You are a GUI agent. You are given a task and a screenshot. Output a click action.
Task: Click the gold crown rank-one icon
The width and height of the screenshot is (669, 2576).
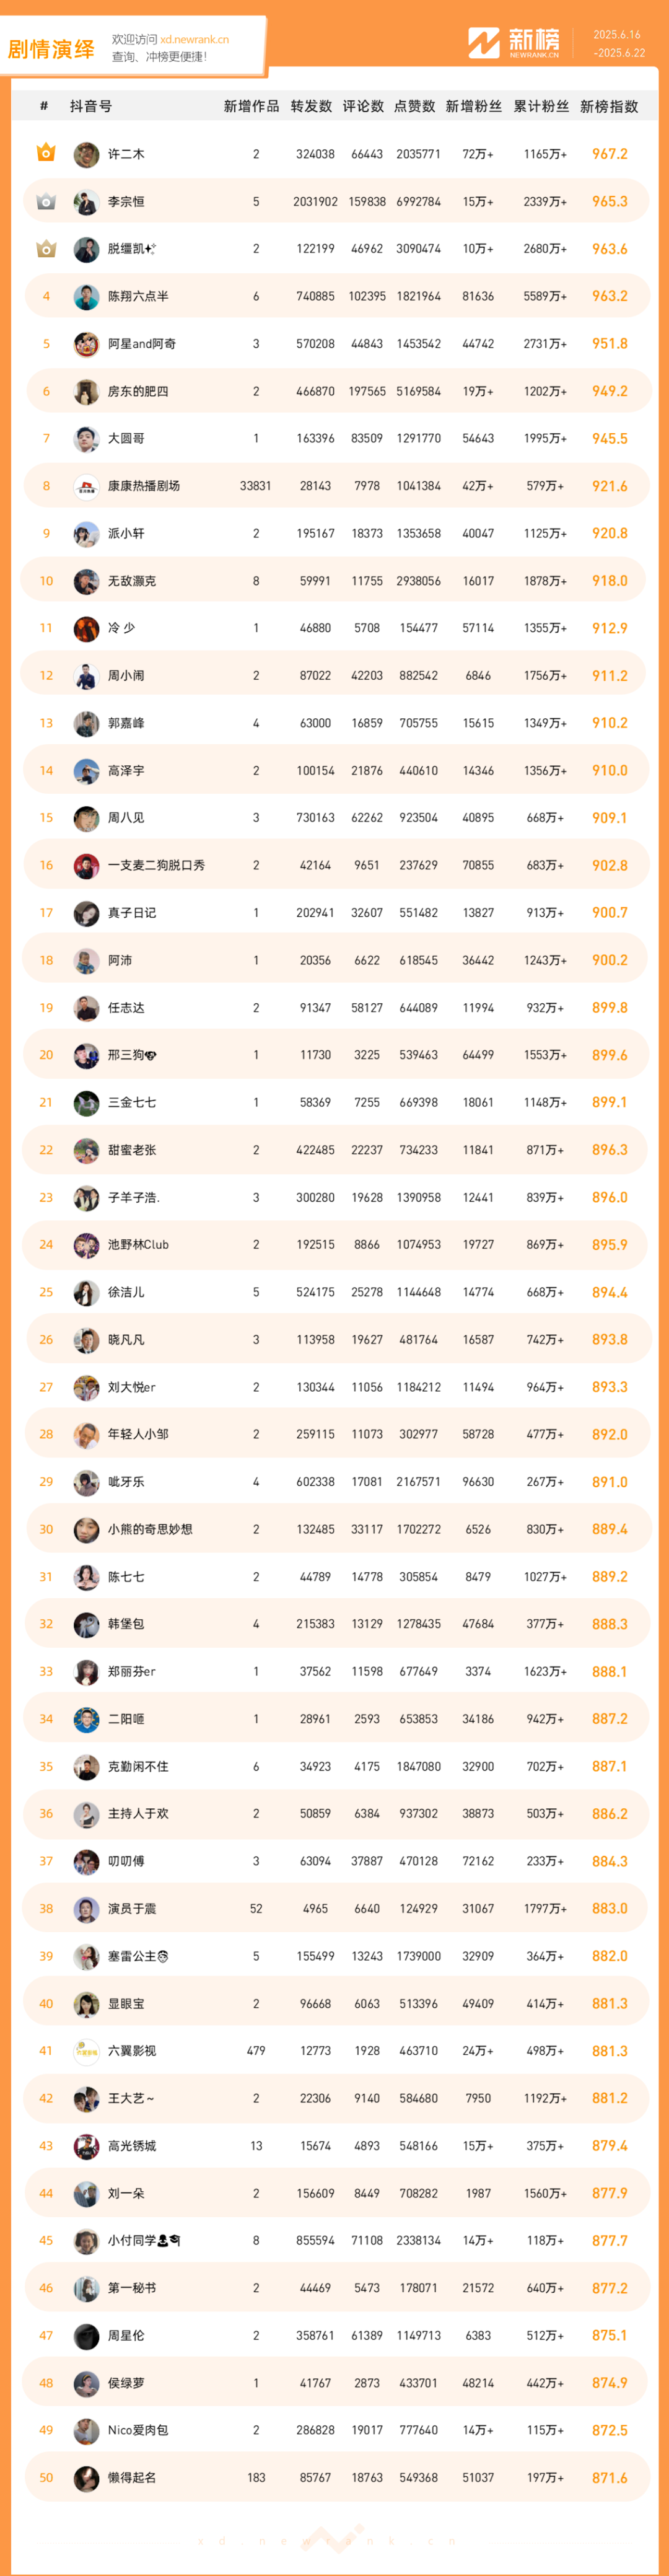pyautogui.click(x=46, y=153)
